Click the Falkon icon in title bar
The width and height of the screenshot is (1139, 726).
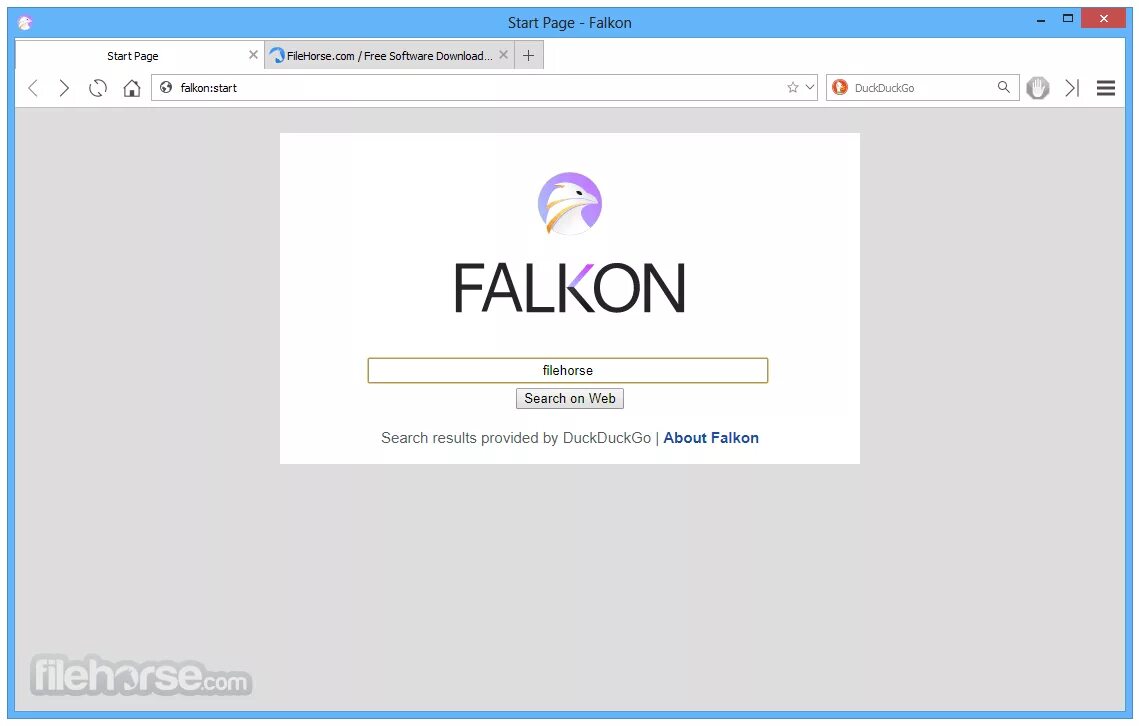point(25,23)
